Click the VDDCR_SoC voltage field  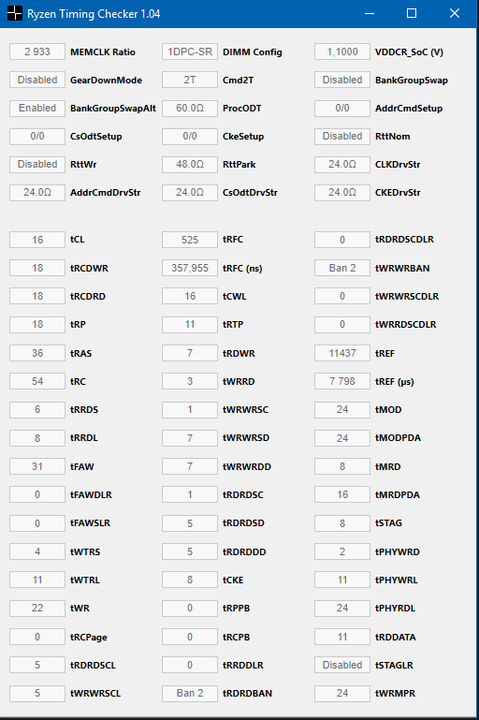[x=342, y=52]
